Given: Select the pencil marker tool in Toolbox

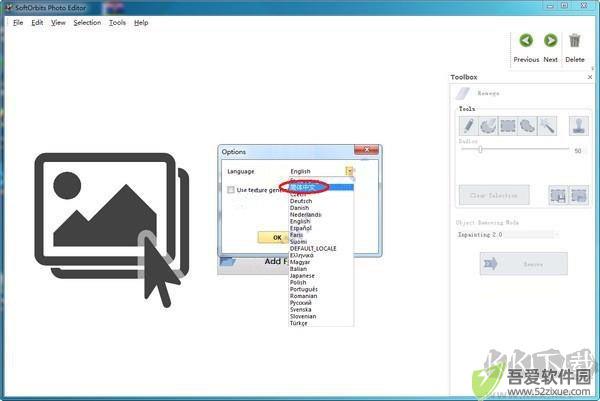Looking at the screenshot, I should (x=469, y=126).
